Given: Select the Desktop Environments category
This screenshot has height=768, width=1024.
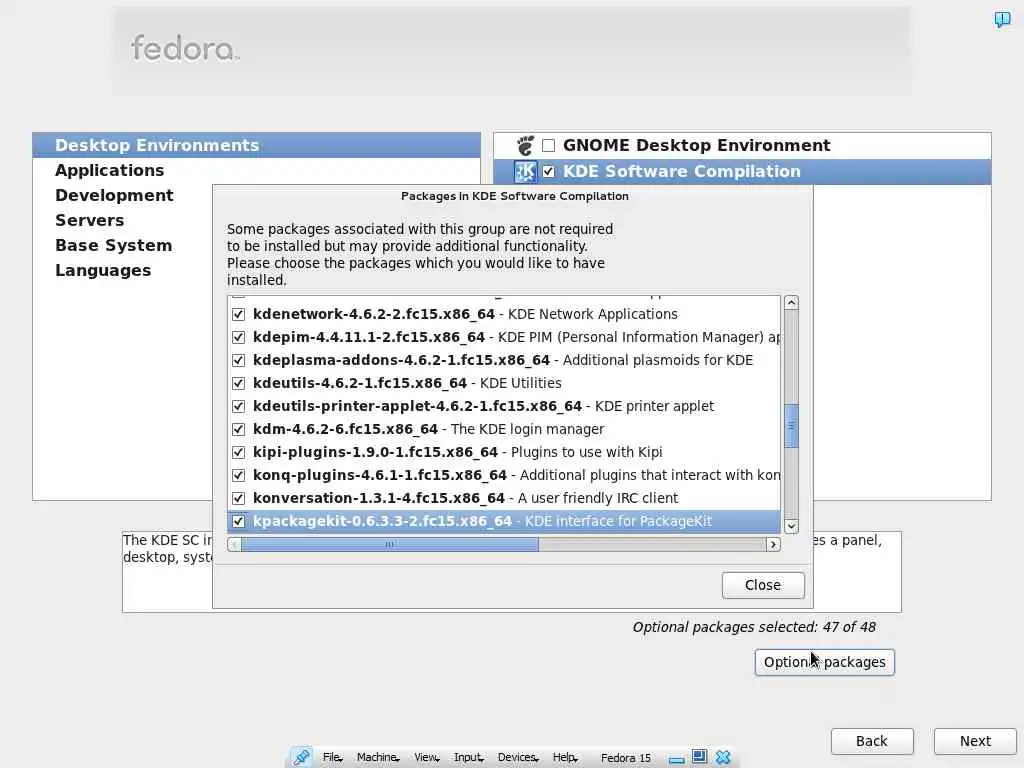Looking at the screenshot, I should coord(257,145).
